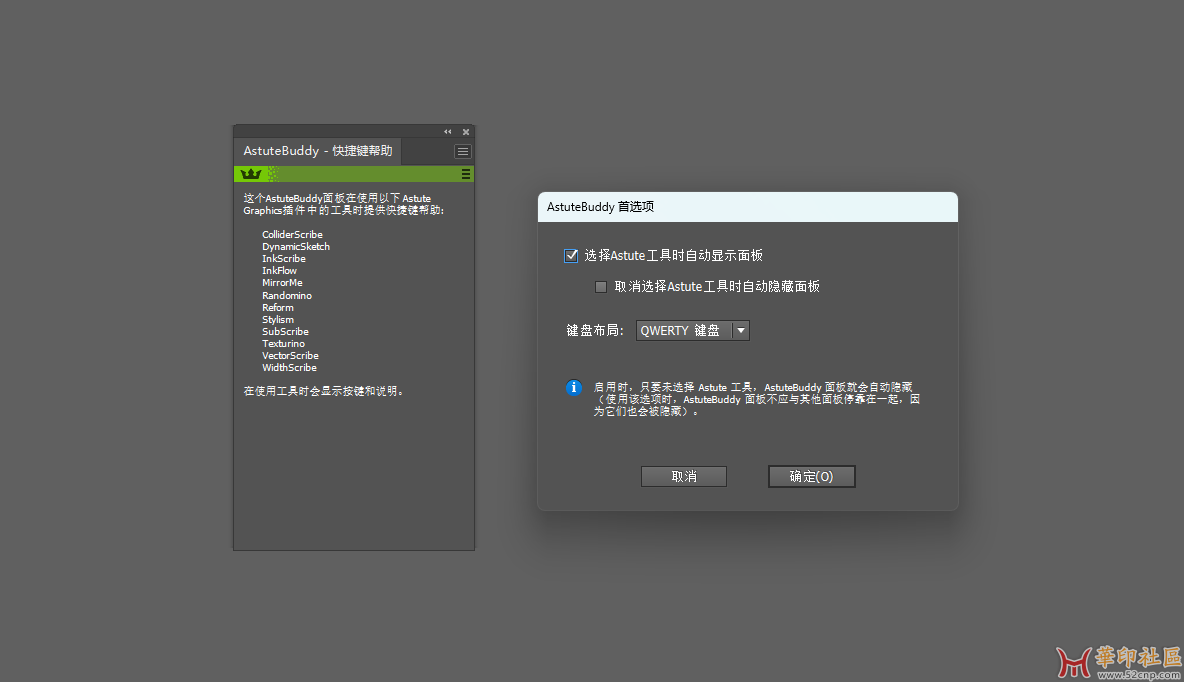Click Reform in the tool list
1184x682 pixels.
[278, 308]
